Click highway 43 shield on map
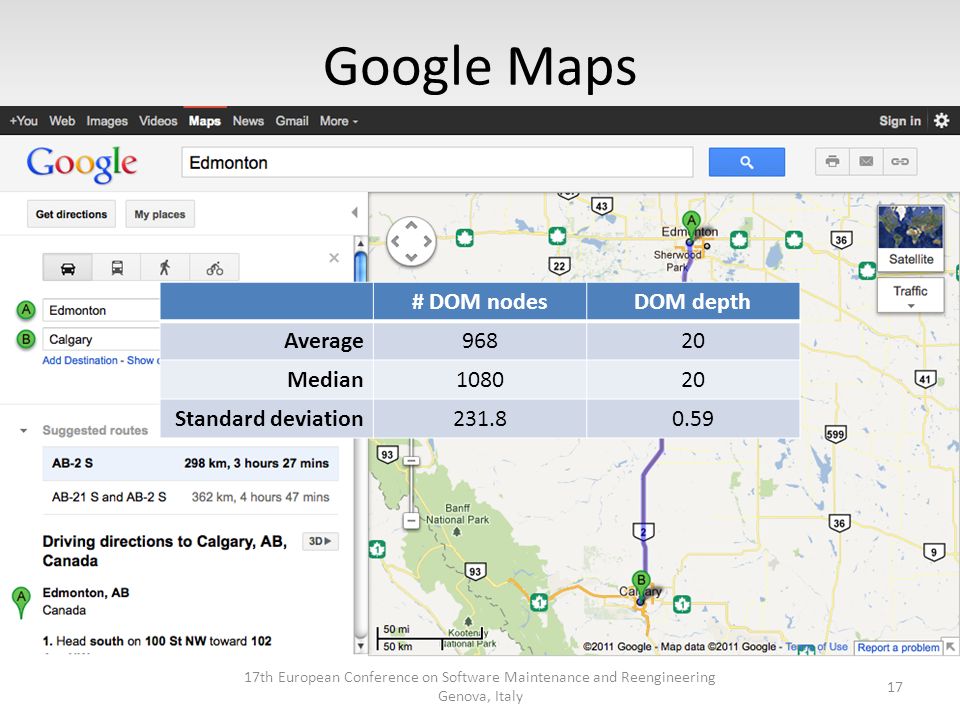 [x=602, y=206]
